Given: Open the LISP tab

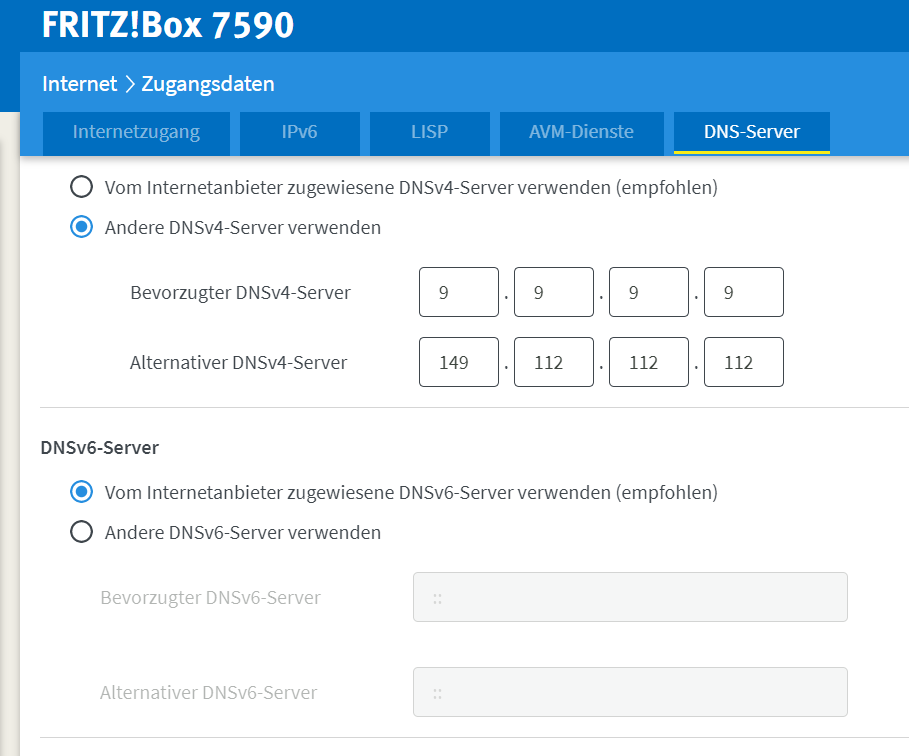Looking at the screenshot, I should tap(430, 133).
